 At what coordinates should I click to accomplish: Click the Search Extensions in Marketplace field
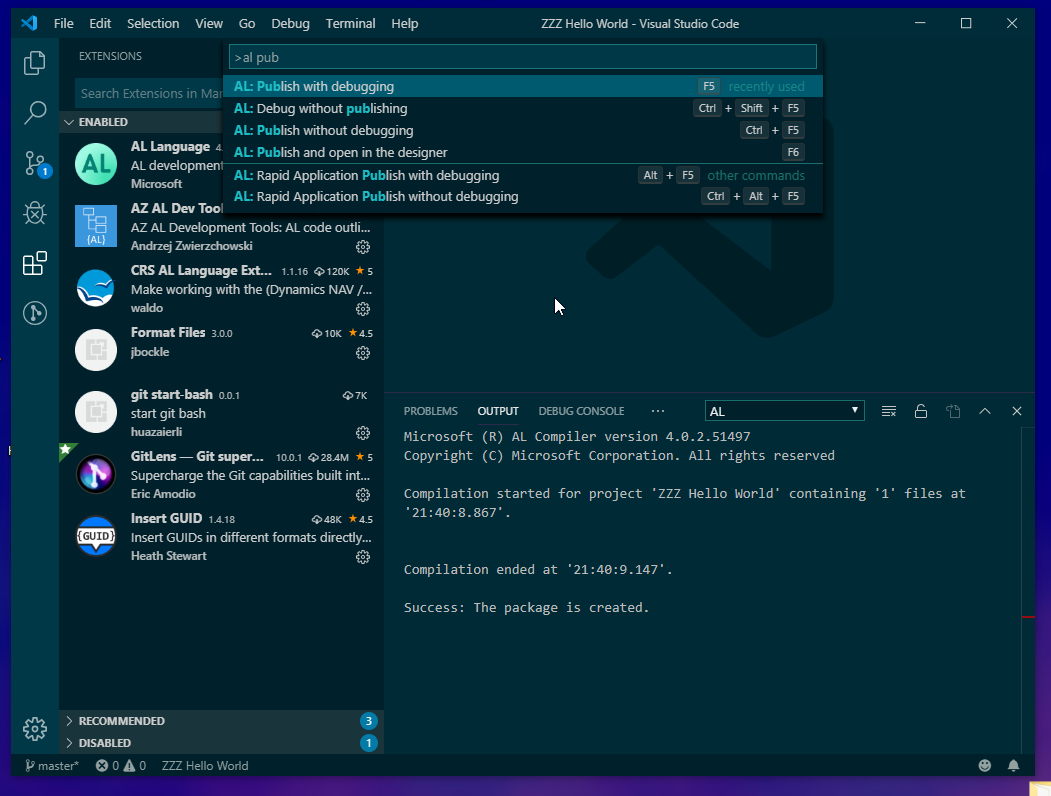coord(149,94)
